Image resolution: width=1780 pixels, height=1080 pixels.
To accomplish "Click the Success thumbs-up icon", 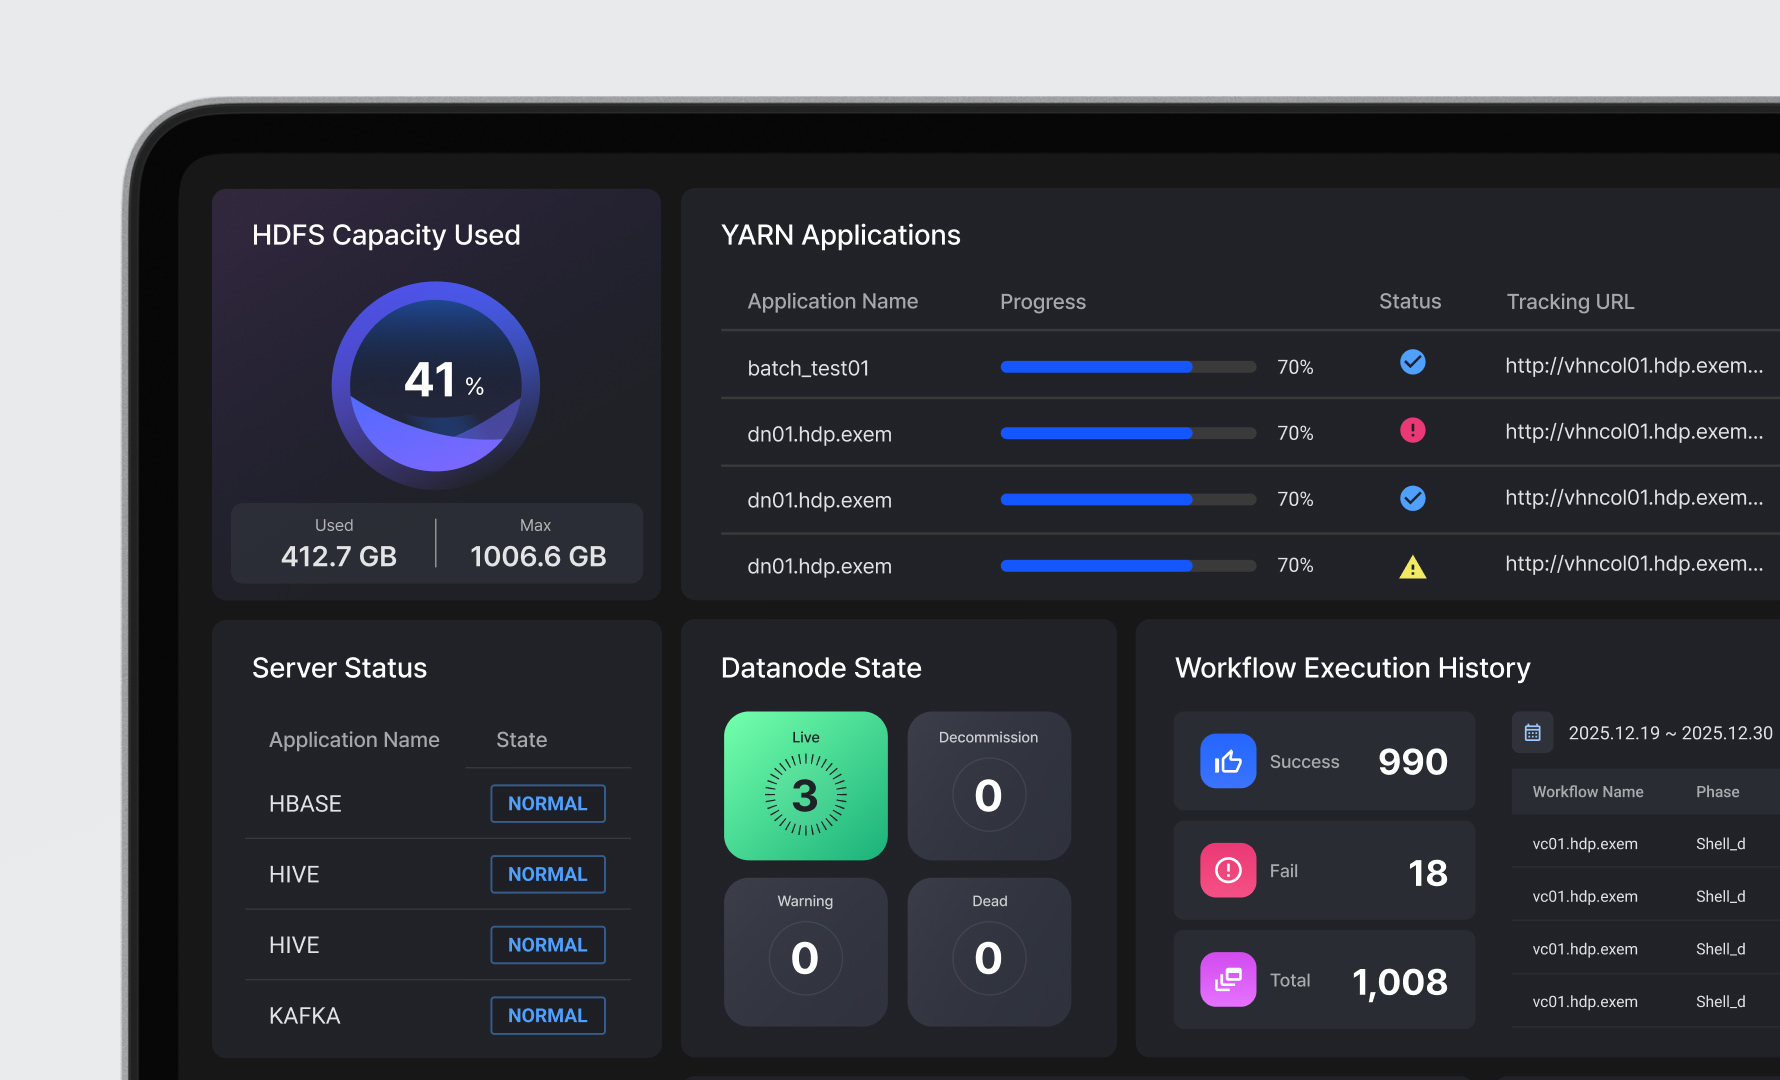I will pos(1227,761).
